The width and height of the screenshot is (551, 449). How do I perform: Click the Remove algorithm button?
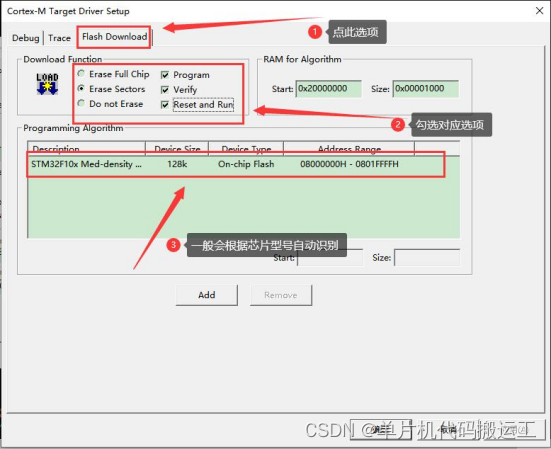(281, 295)
